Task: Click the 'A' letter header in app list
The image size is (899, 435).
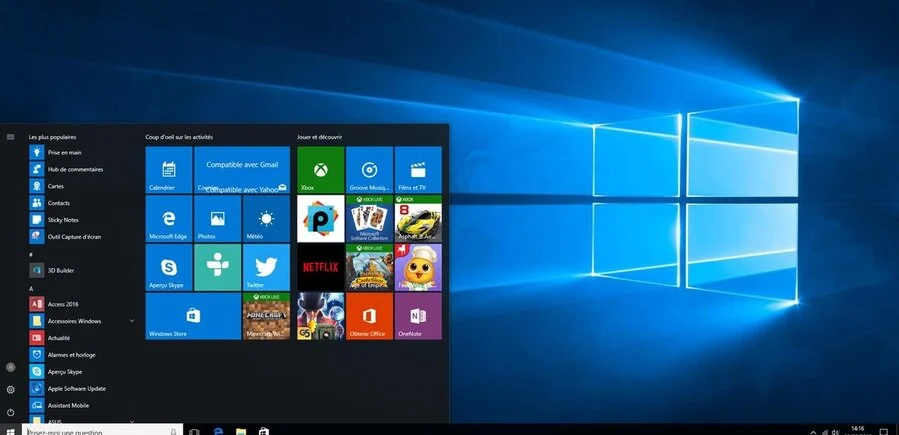Action: pos(31,288)
